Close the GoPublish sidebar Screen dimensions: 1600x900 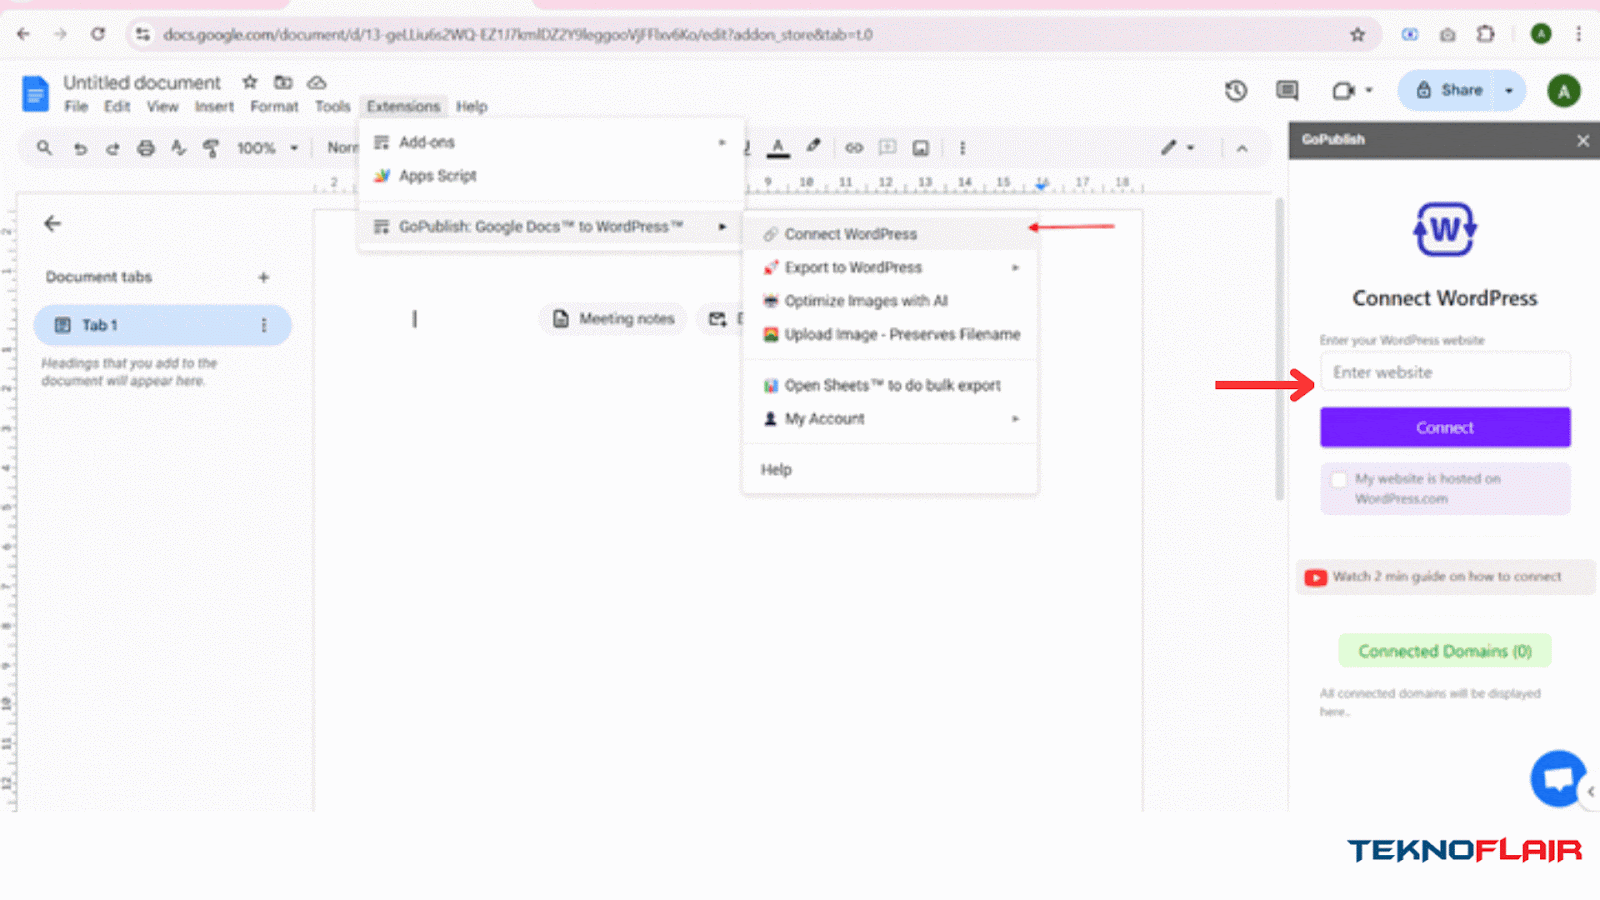1582,141
